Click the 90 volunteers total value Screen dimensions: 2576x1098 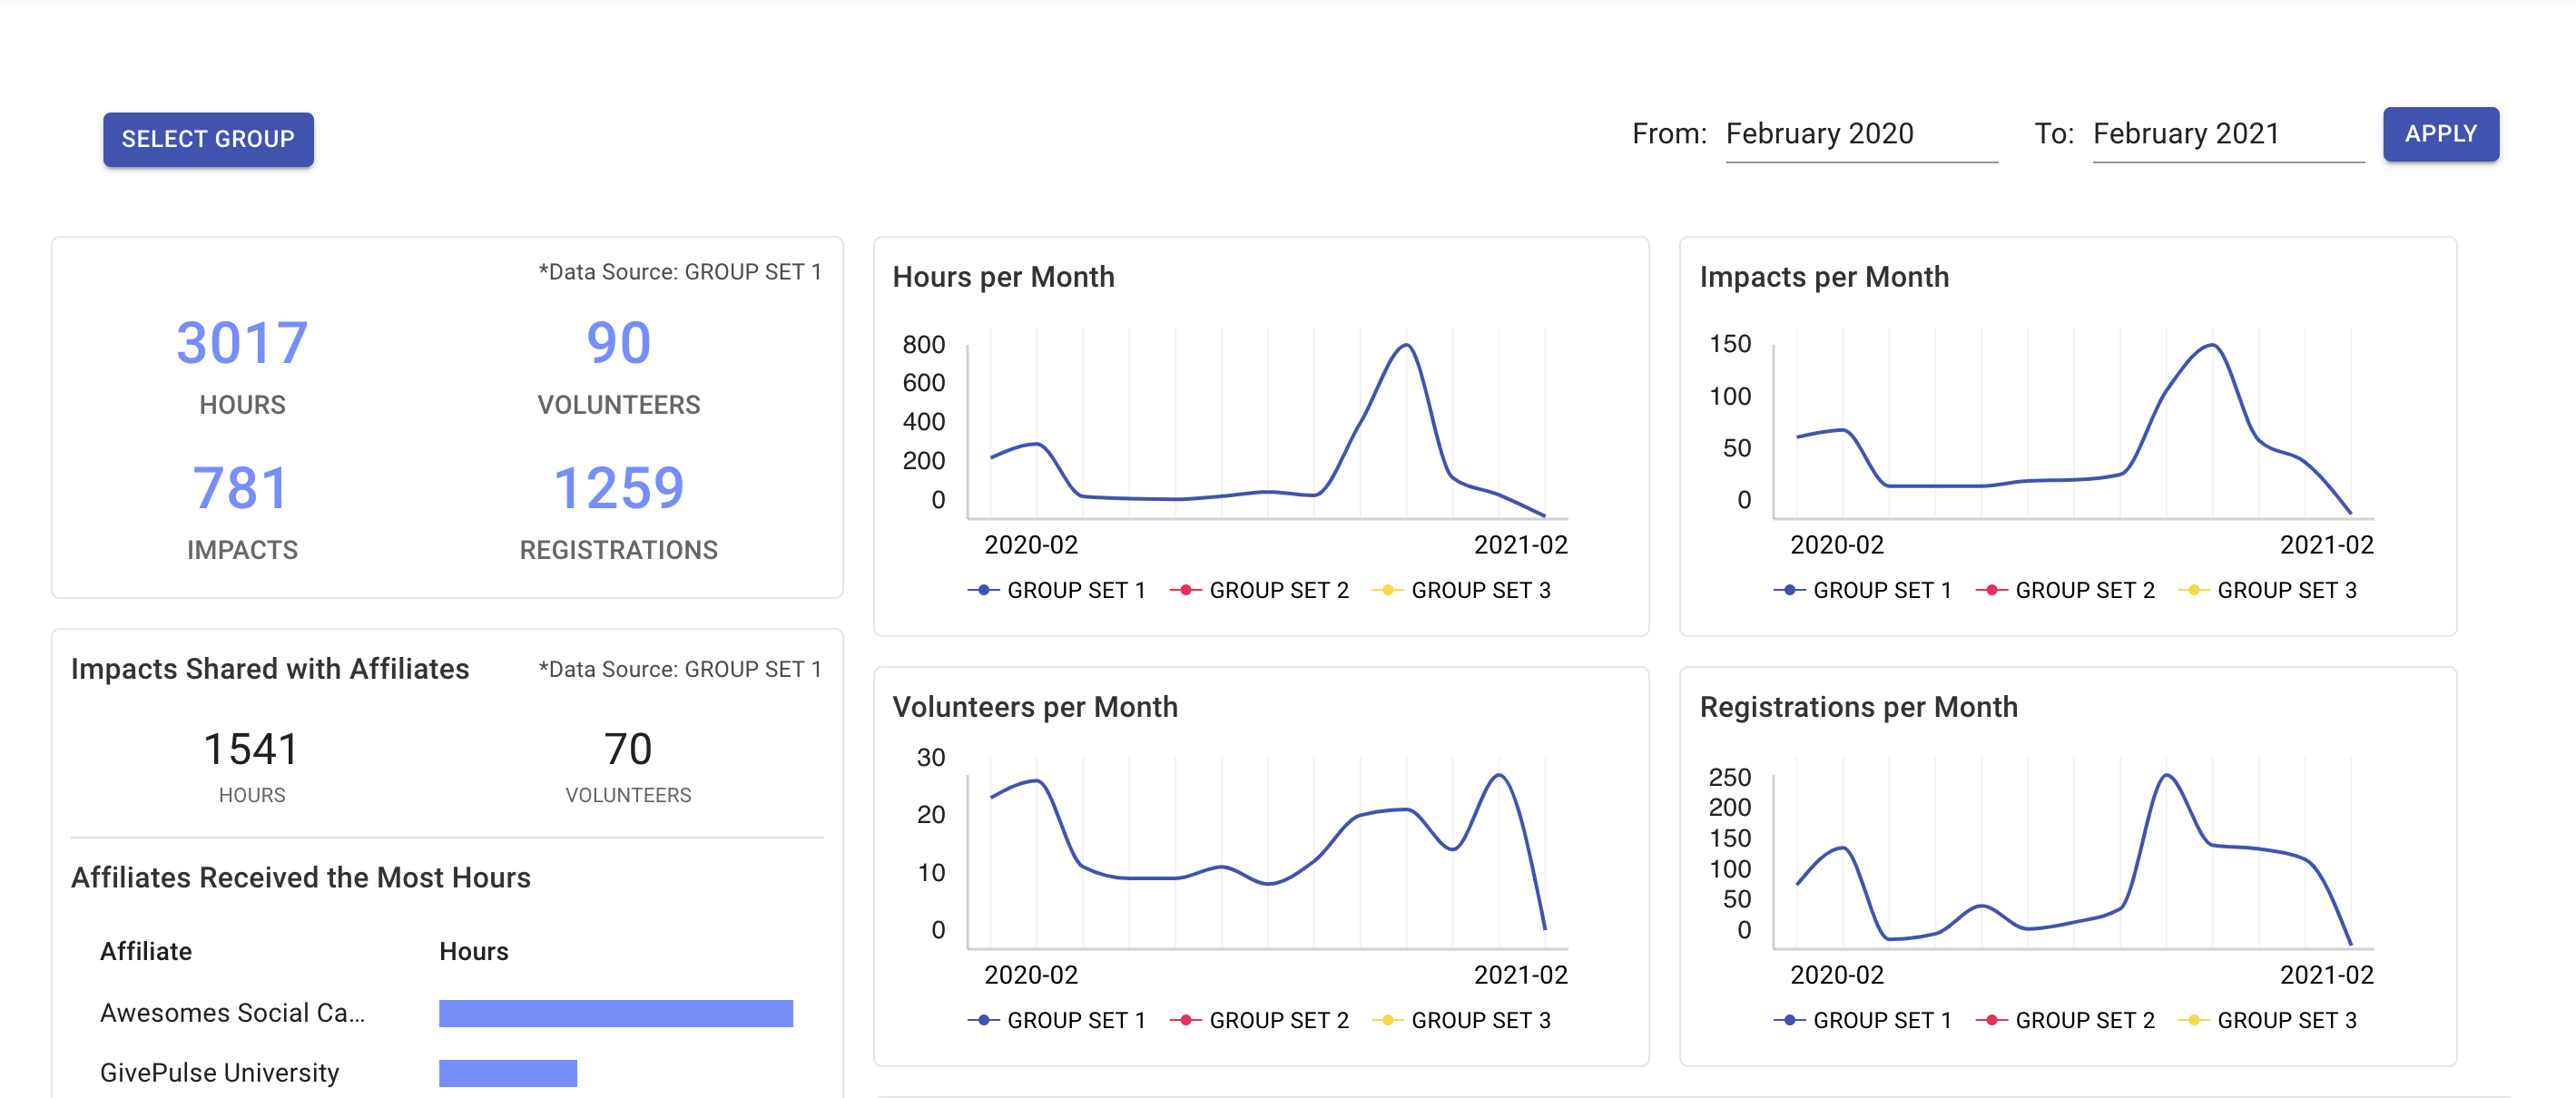tap(619, 343)
